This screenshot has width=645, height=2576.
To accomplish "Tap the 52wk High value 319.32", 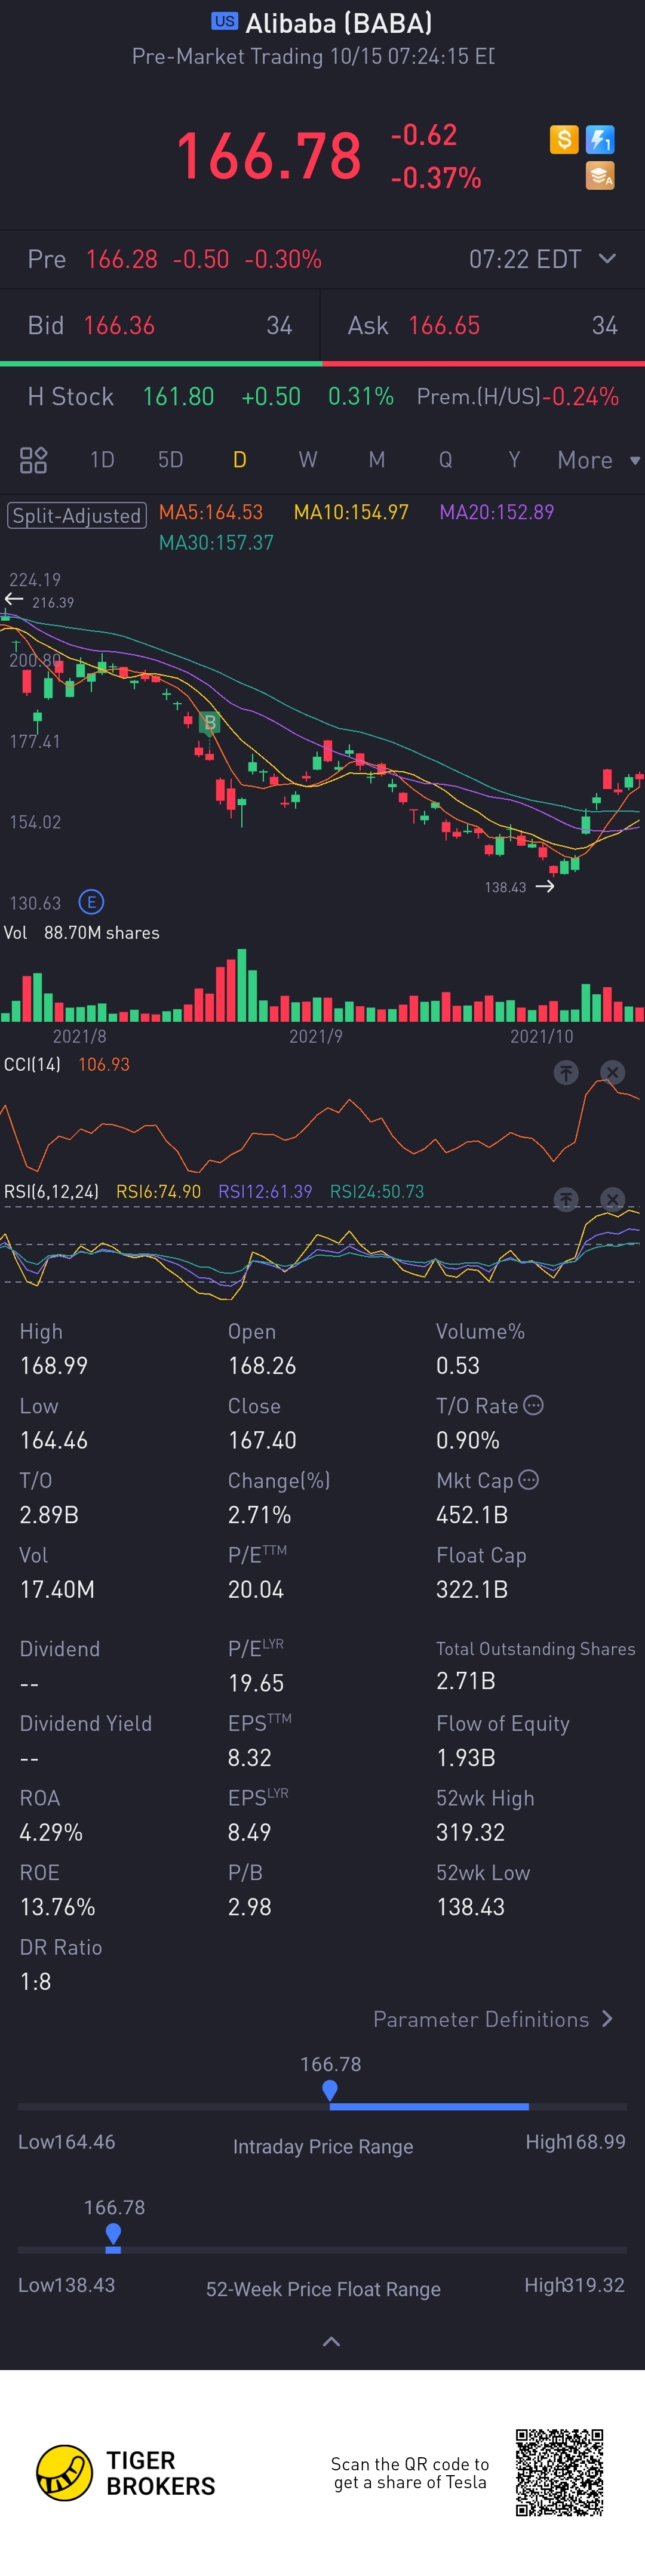I will click(470, 1832).
